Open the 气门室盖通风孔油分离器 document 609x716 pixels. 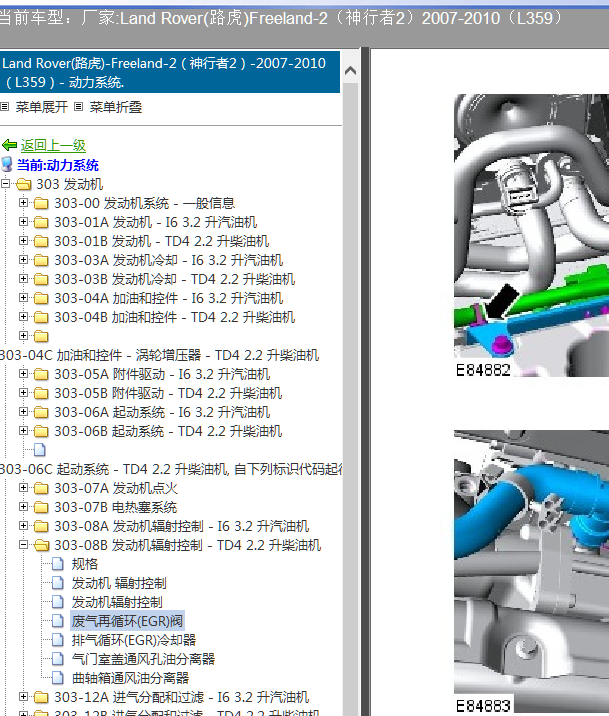click(x=143, y=659)
